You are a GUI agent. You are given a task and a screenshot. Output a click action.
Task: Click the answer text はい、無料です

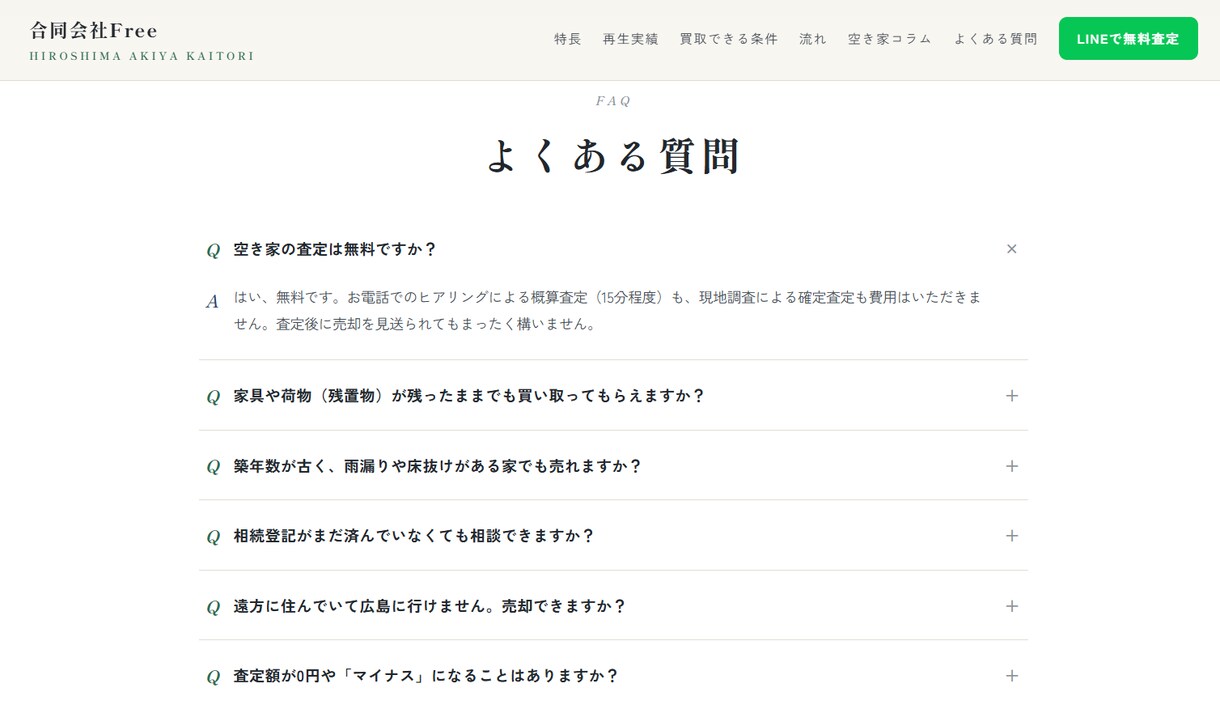(608, 311)
